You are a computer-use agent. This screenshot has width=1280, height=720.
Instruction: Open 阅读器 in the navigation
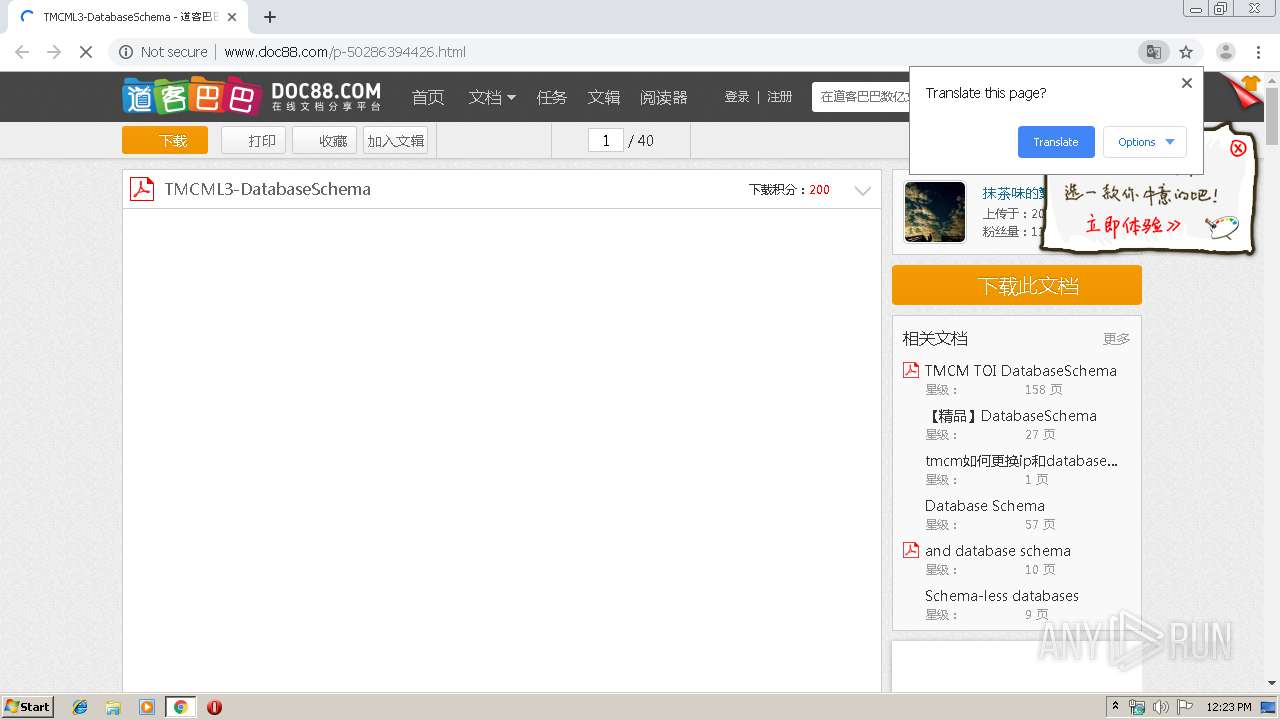coord(664,97)
